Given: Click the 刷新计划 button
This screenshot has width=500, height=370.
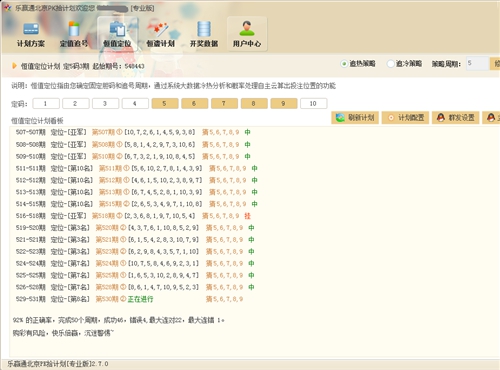Looking at the screenshot, I should tap(355, 117).
